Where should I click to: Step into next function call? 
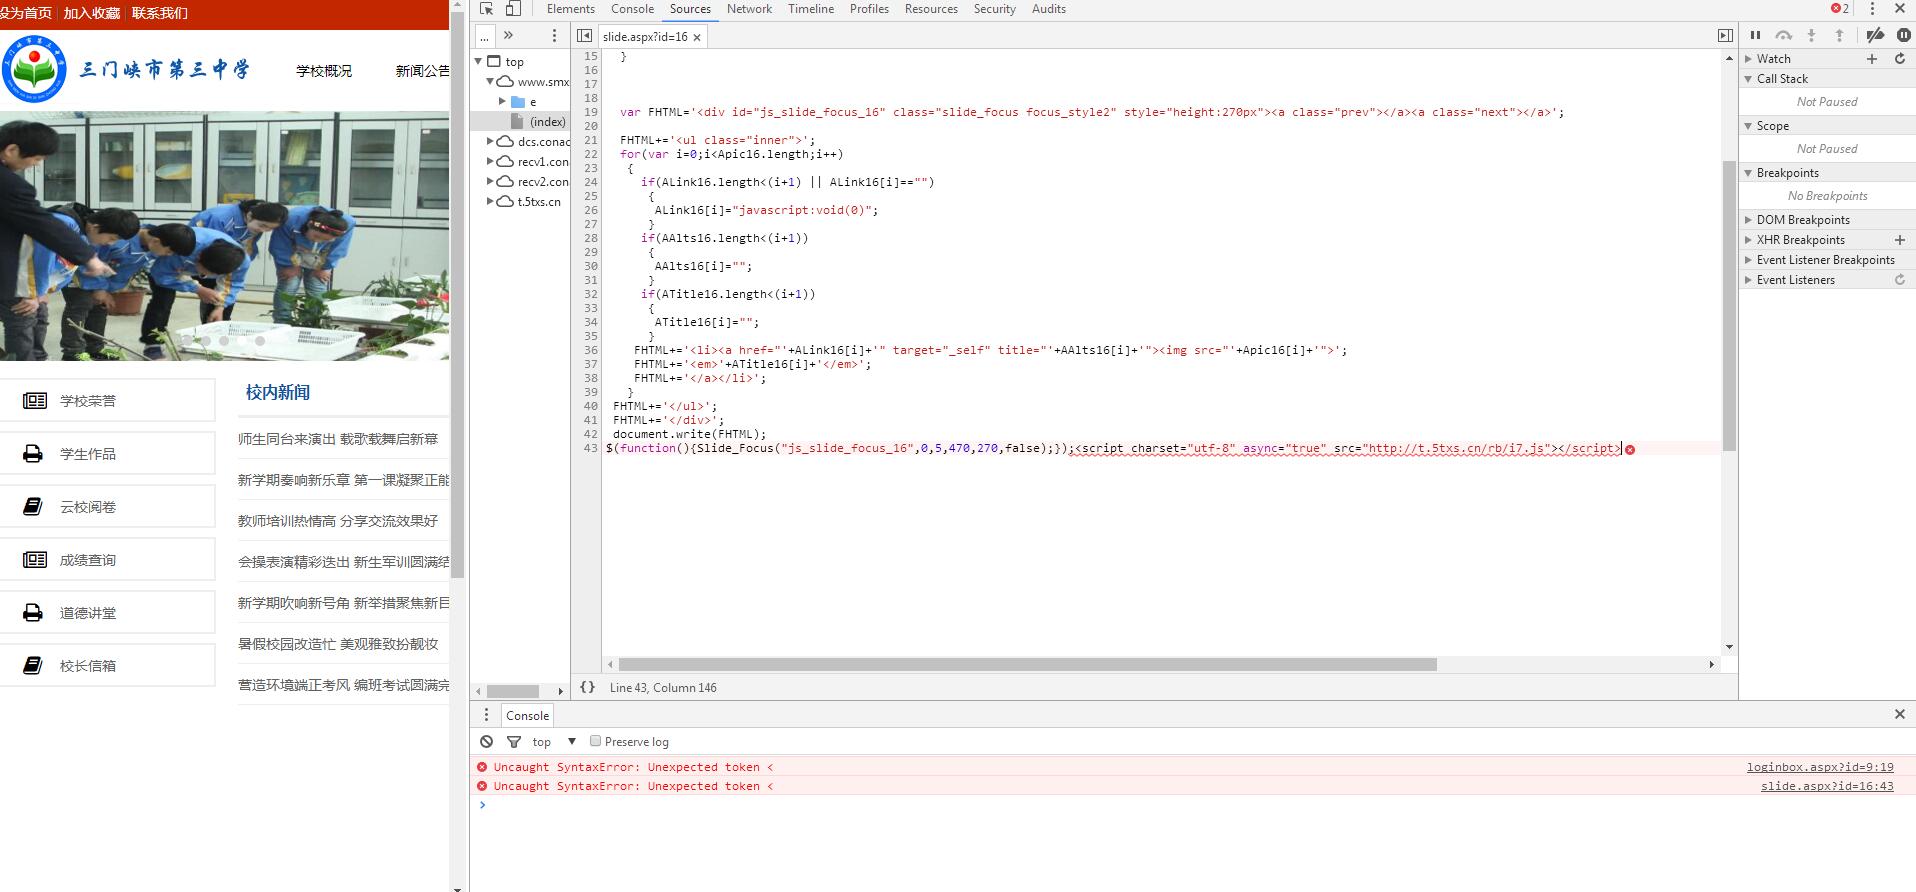(1811, 35)
